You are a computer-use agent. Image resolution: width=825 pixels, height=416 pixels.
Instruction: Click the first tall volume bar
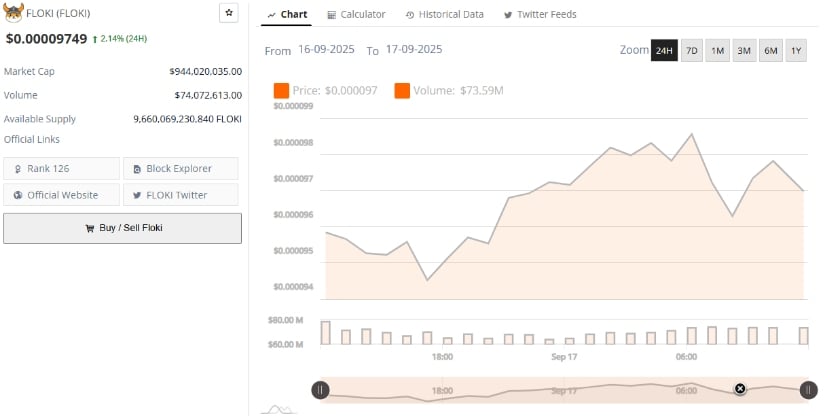point(326,332)
